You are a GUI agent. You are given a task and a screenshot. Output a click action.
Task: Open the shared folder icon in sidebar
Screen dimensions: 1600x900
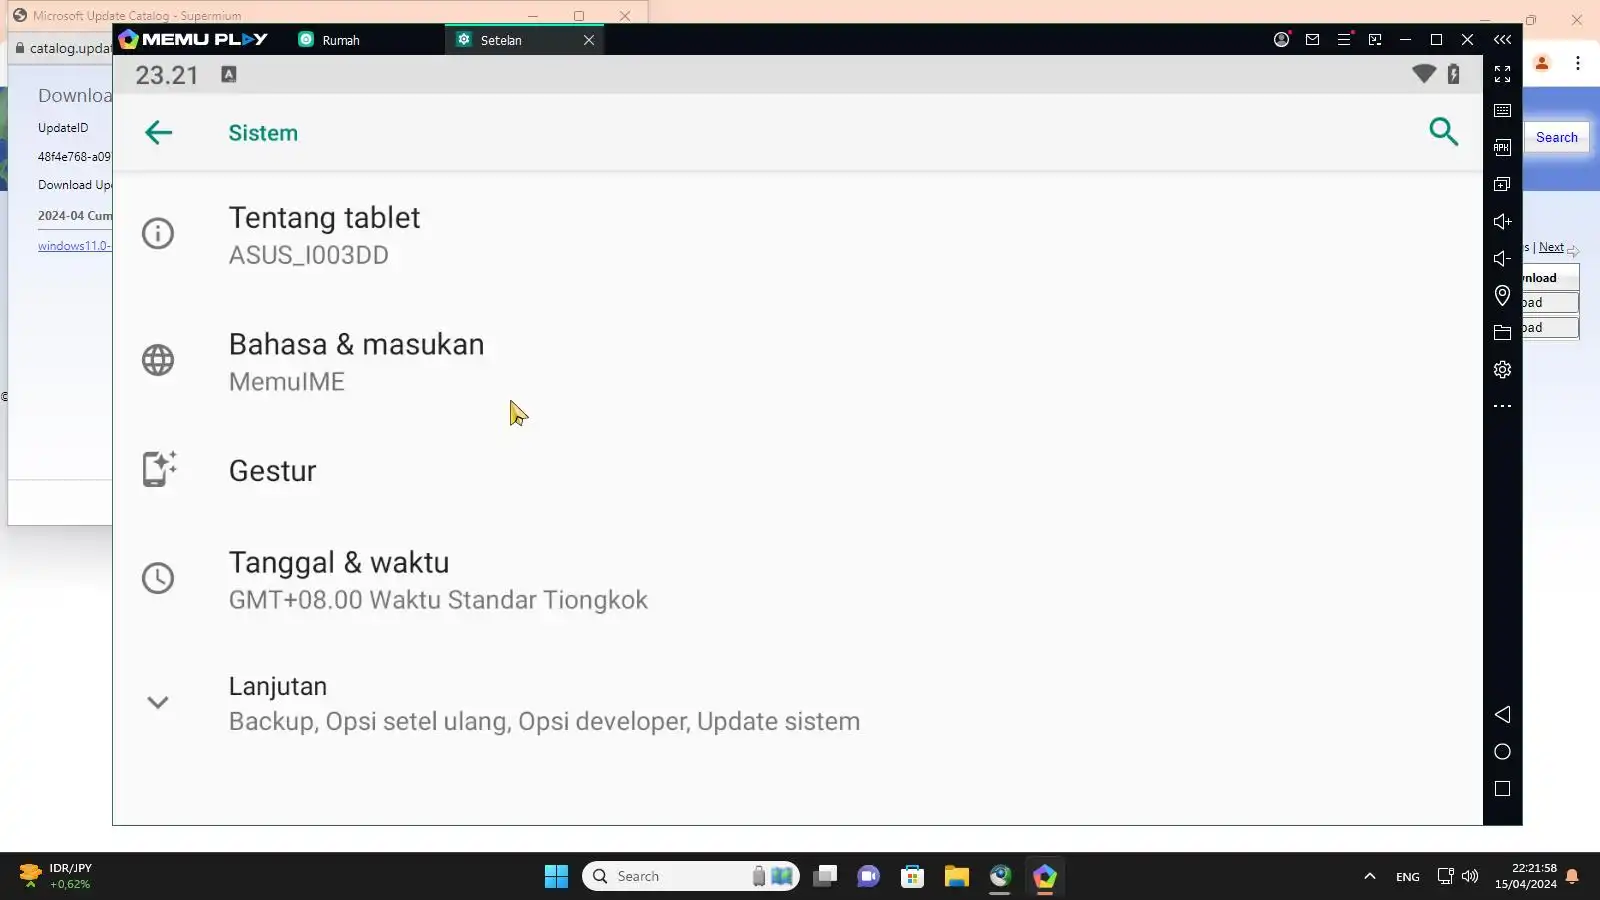coord(1502,332)
